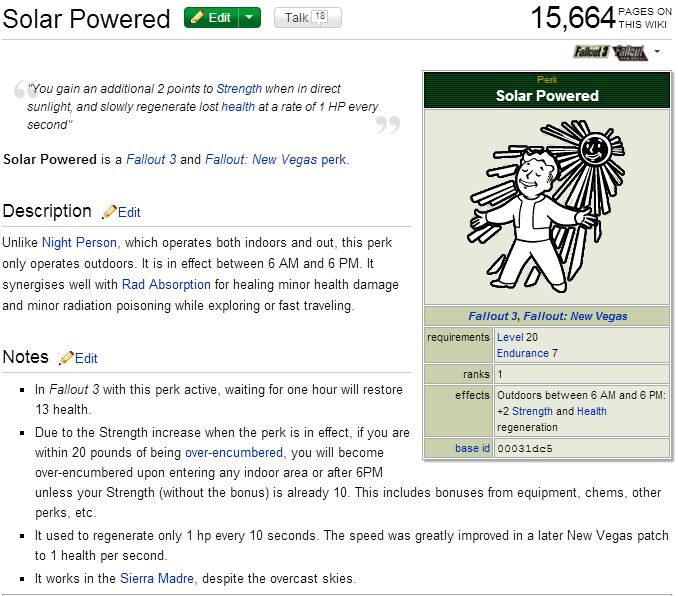678x596 pixels.
Task: Open Fallout: New Vegas link in infobox
Action: pos(575,316)
